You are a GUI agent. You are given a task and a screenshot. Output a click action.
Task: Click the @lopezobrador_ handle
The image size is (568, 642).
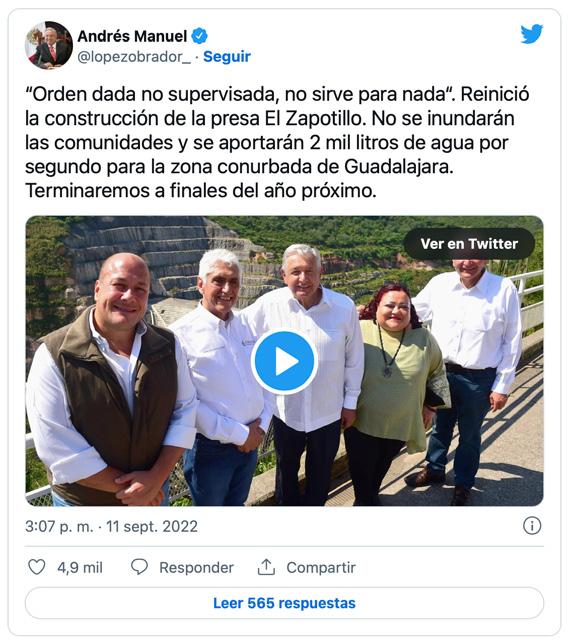coord(134,57)
